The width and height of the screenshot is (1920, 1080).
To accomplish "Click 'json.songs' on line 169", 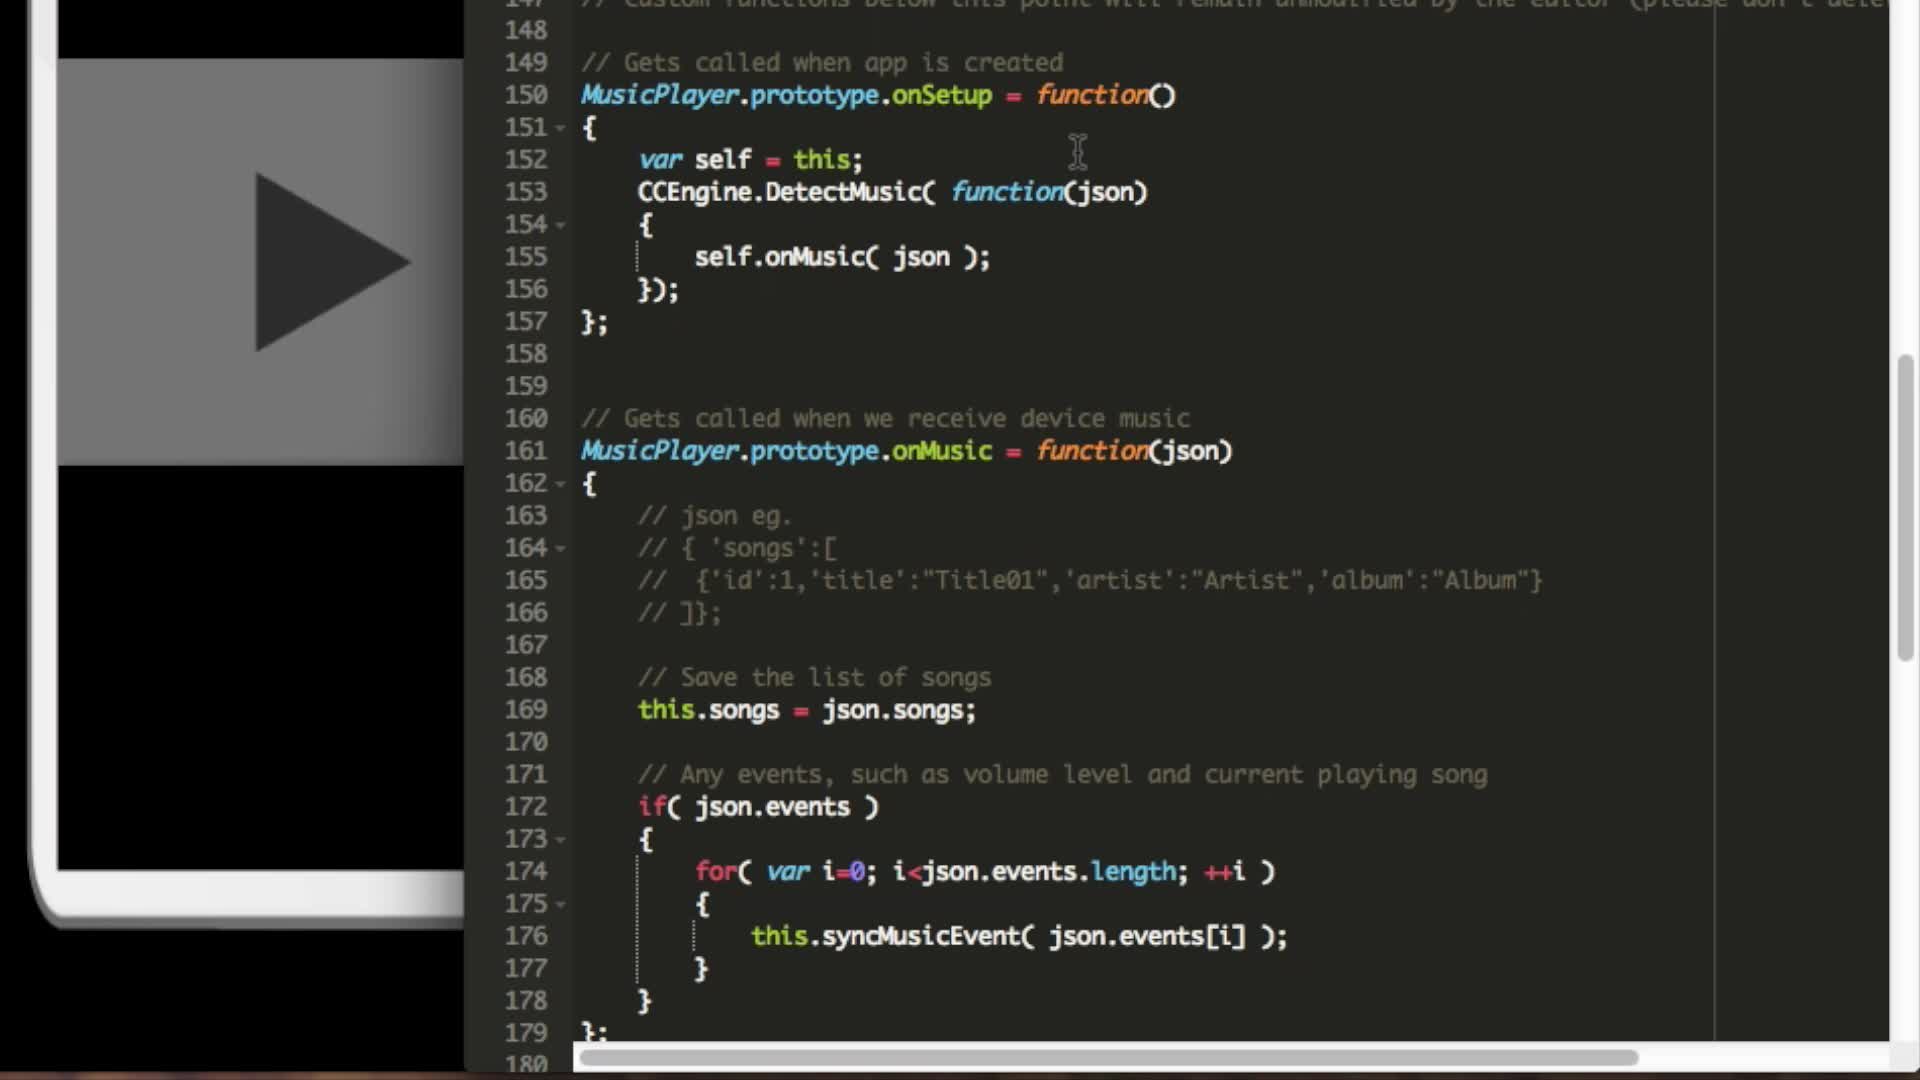I will coord(898,710).
